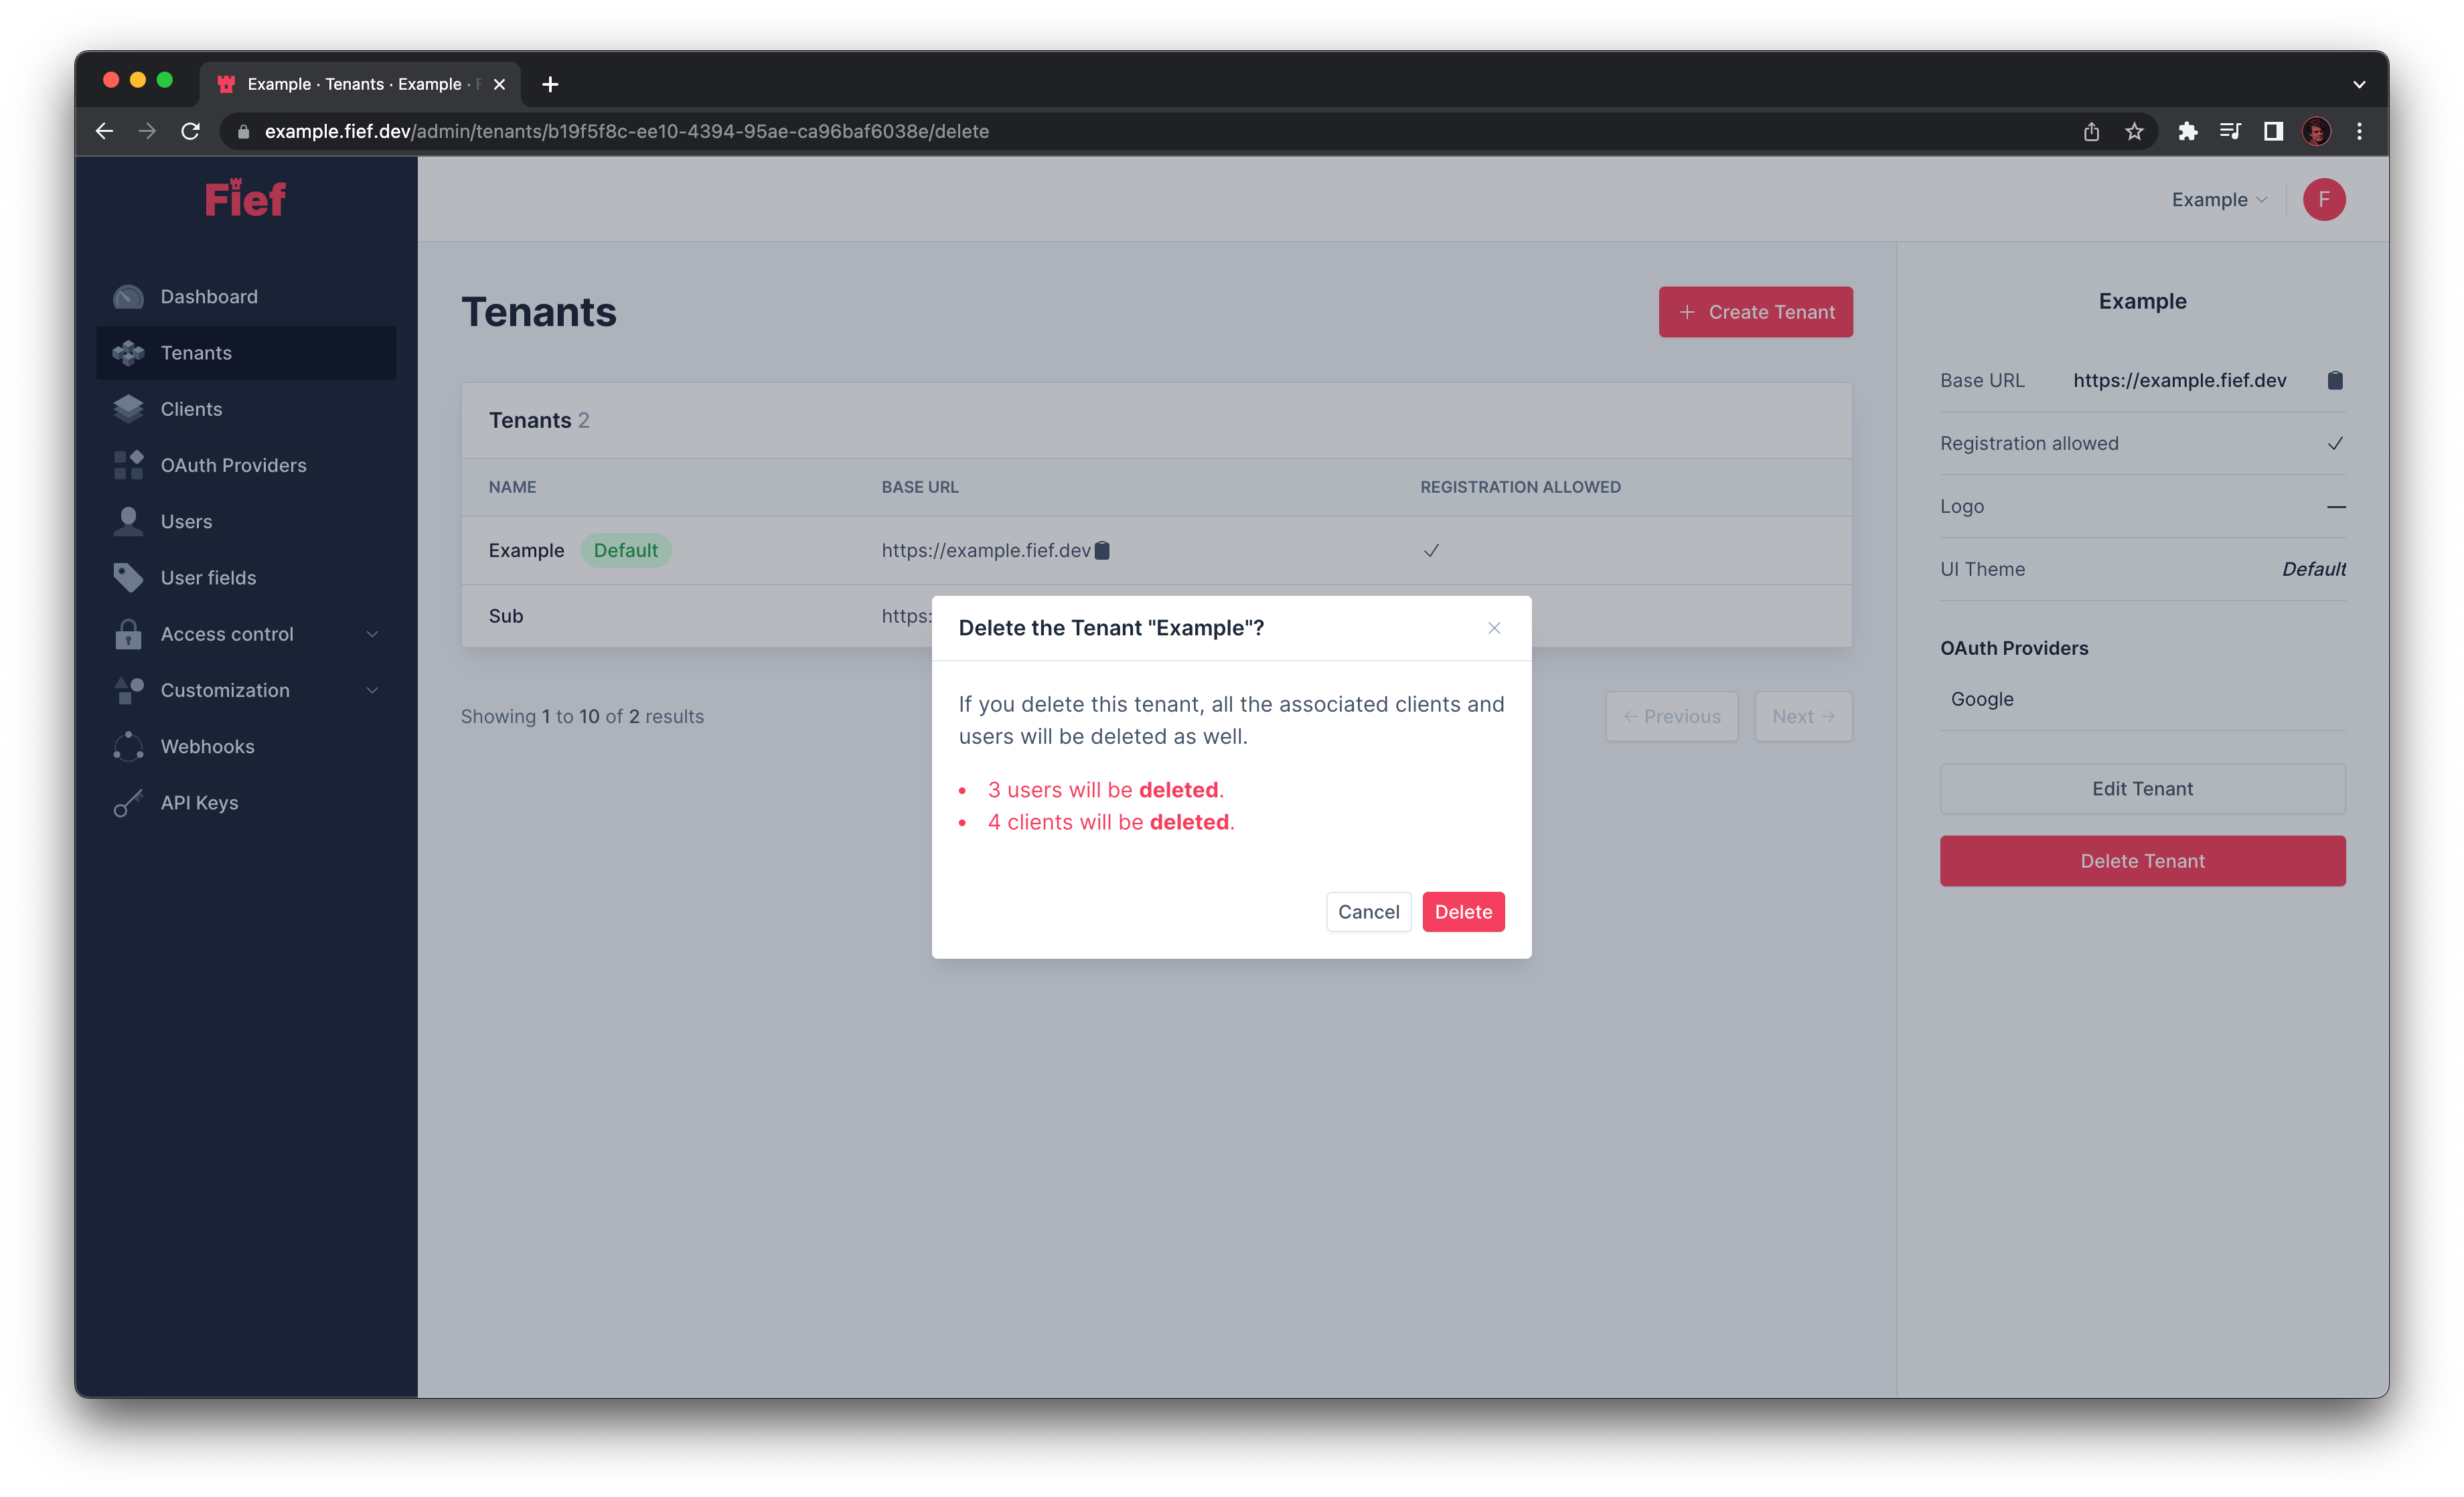Viewport: 2464px width, 1497px height.
Task: Click the copy icon next to Base URL
Action: tap(2335, 380)
